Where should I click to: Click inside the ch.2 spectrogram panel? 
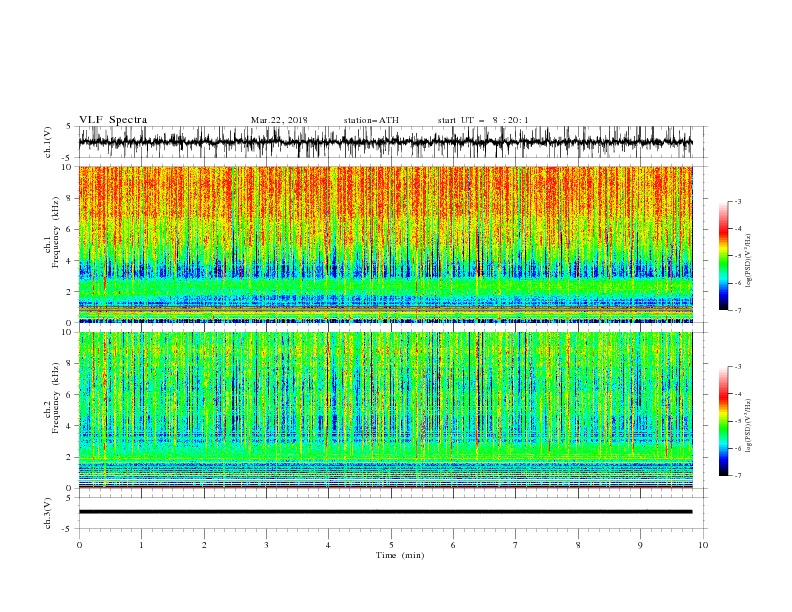pos(385,410)
